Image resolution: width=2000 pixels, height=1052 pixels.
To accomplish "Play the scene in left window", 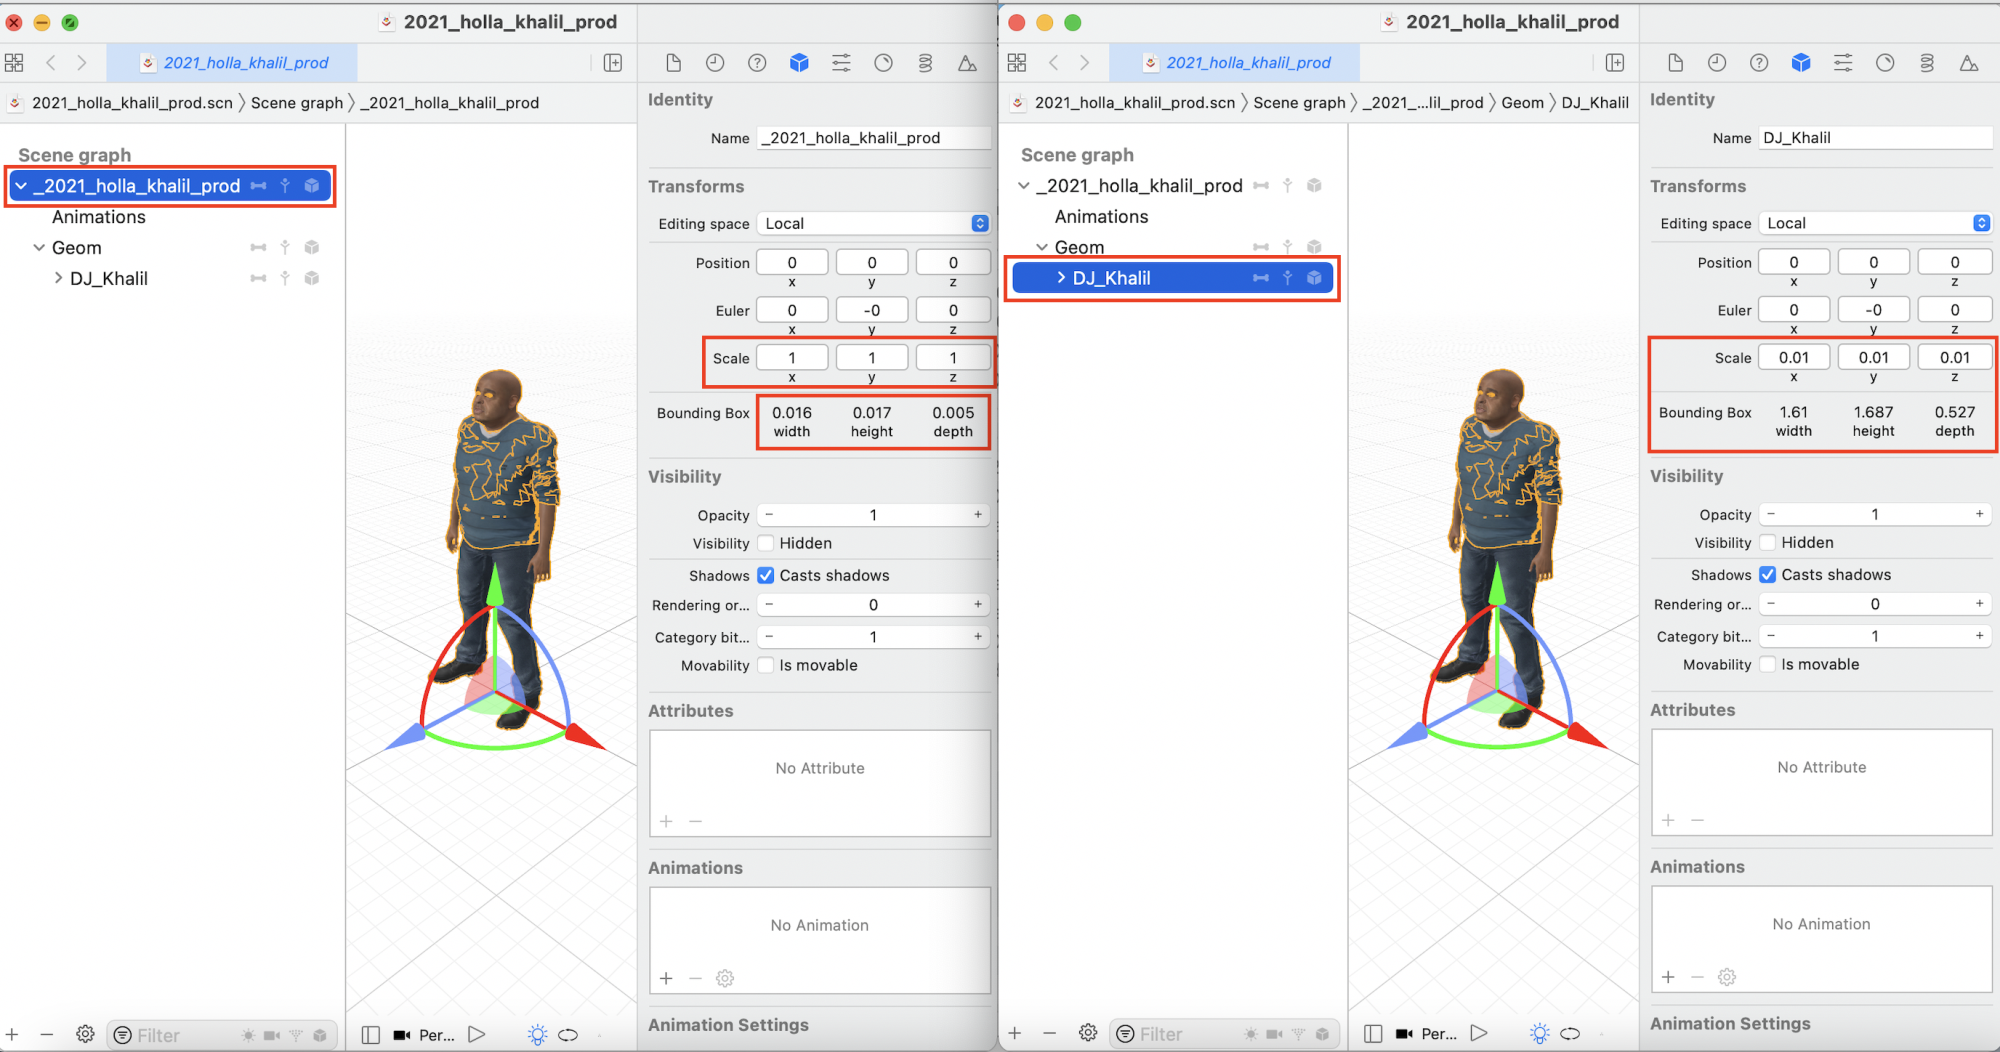I will (477, 1034).
